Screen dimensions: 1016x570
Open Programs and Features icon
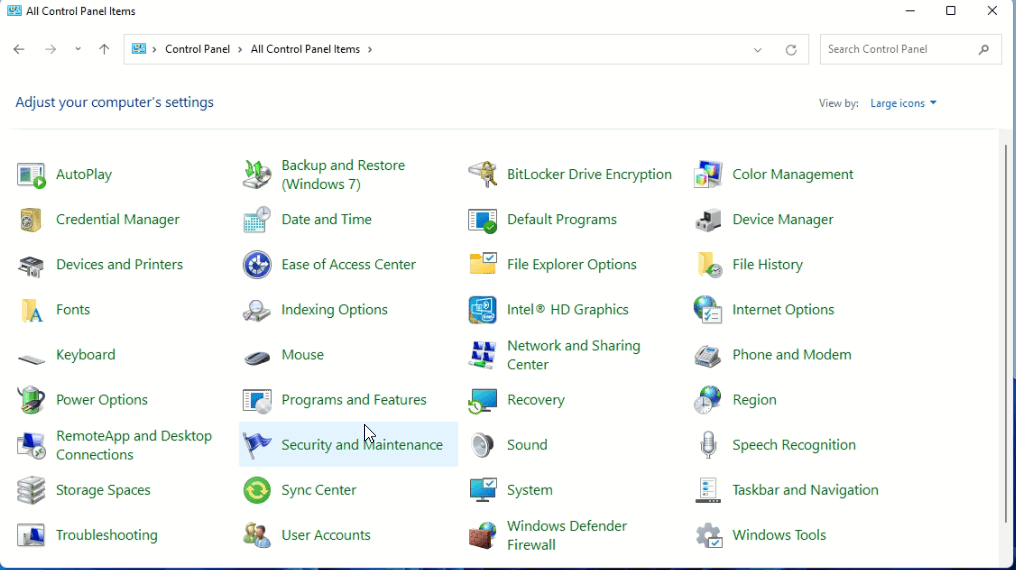[257, 400]
